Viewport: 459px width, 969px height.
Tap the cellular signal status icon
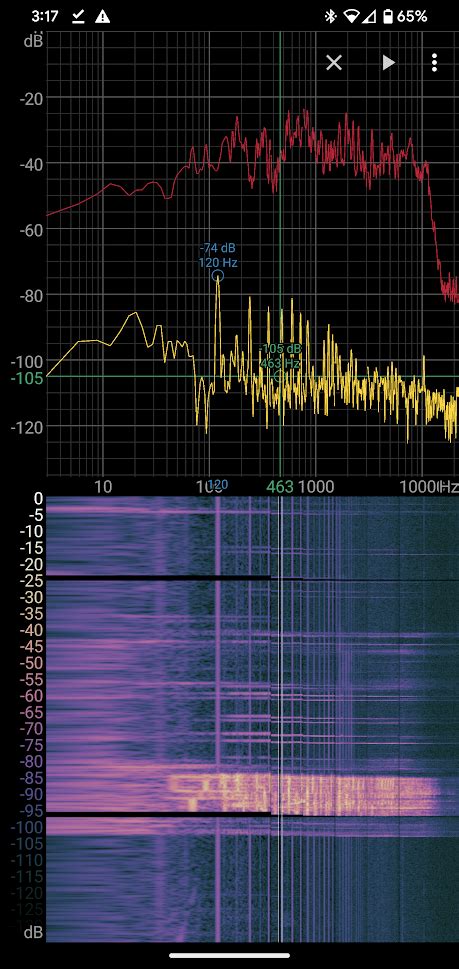369,17
